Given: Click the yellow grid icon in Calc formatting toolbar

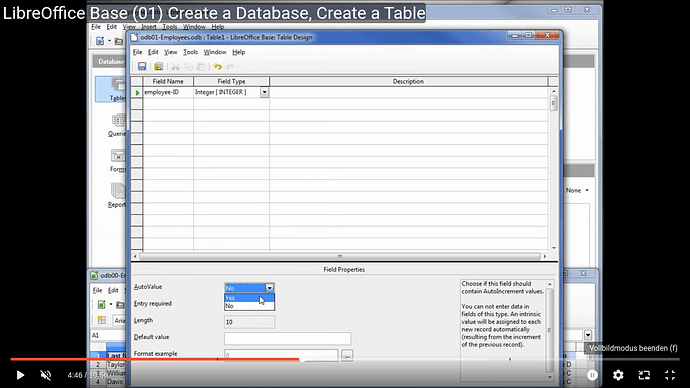Looking at the screenshot, I should (x=102, y=320).
